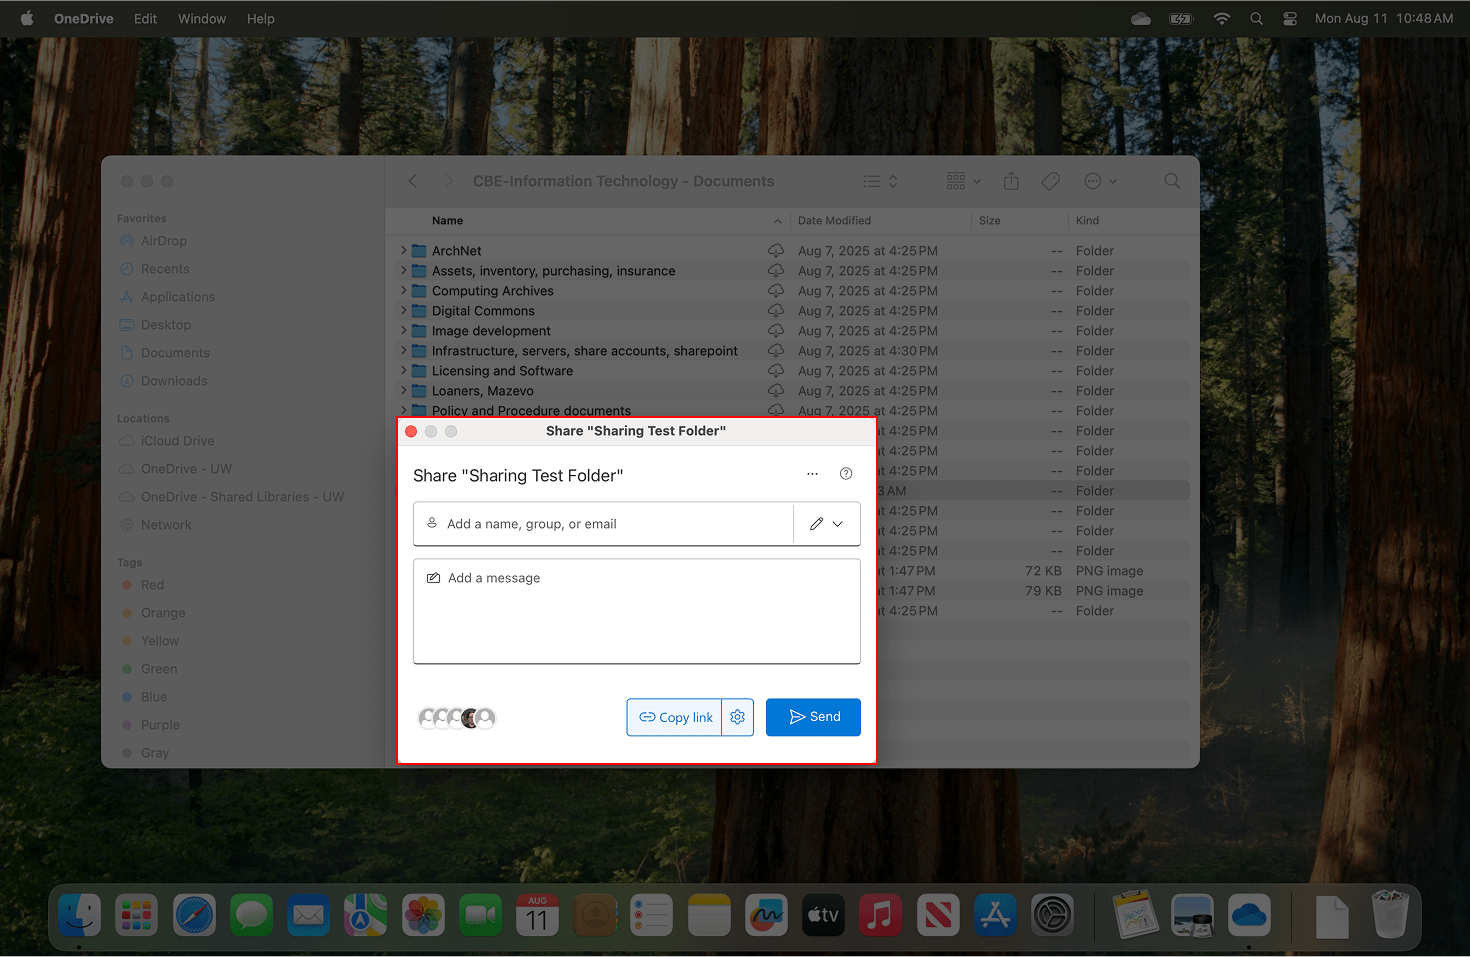The image size is (1470, 957).
Task: Expand the Computing Archives folder
Action: pos(403,290)
